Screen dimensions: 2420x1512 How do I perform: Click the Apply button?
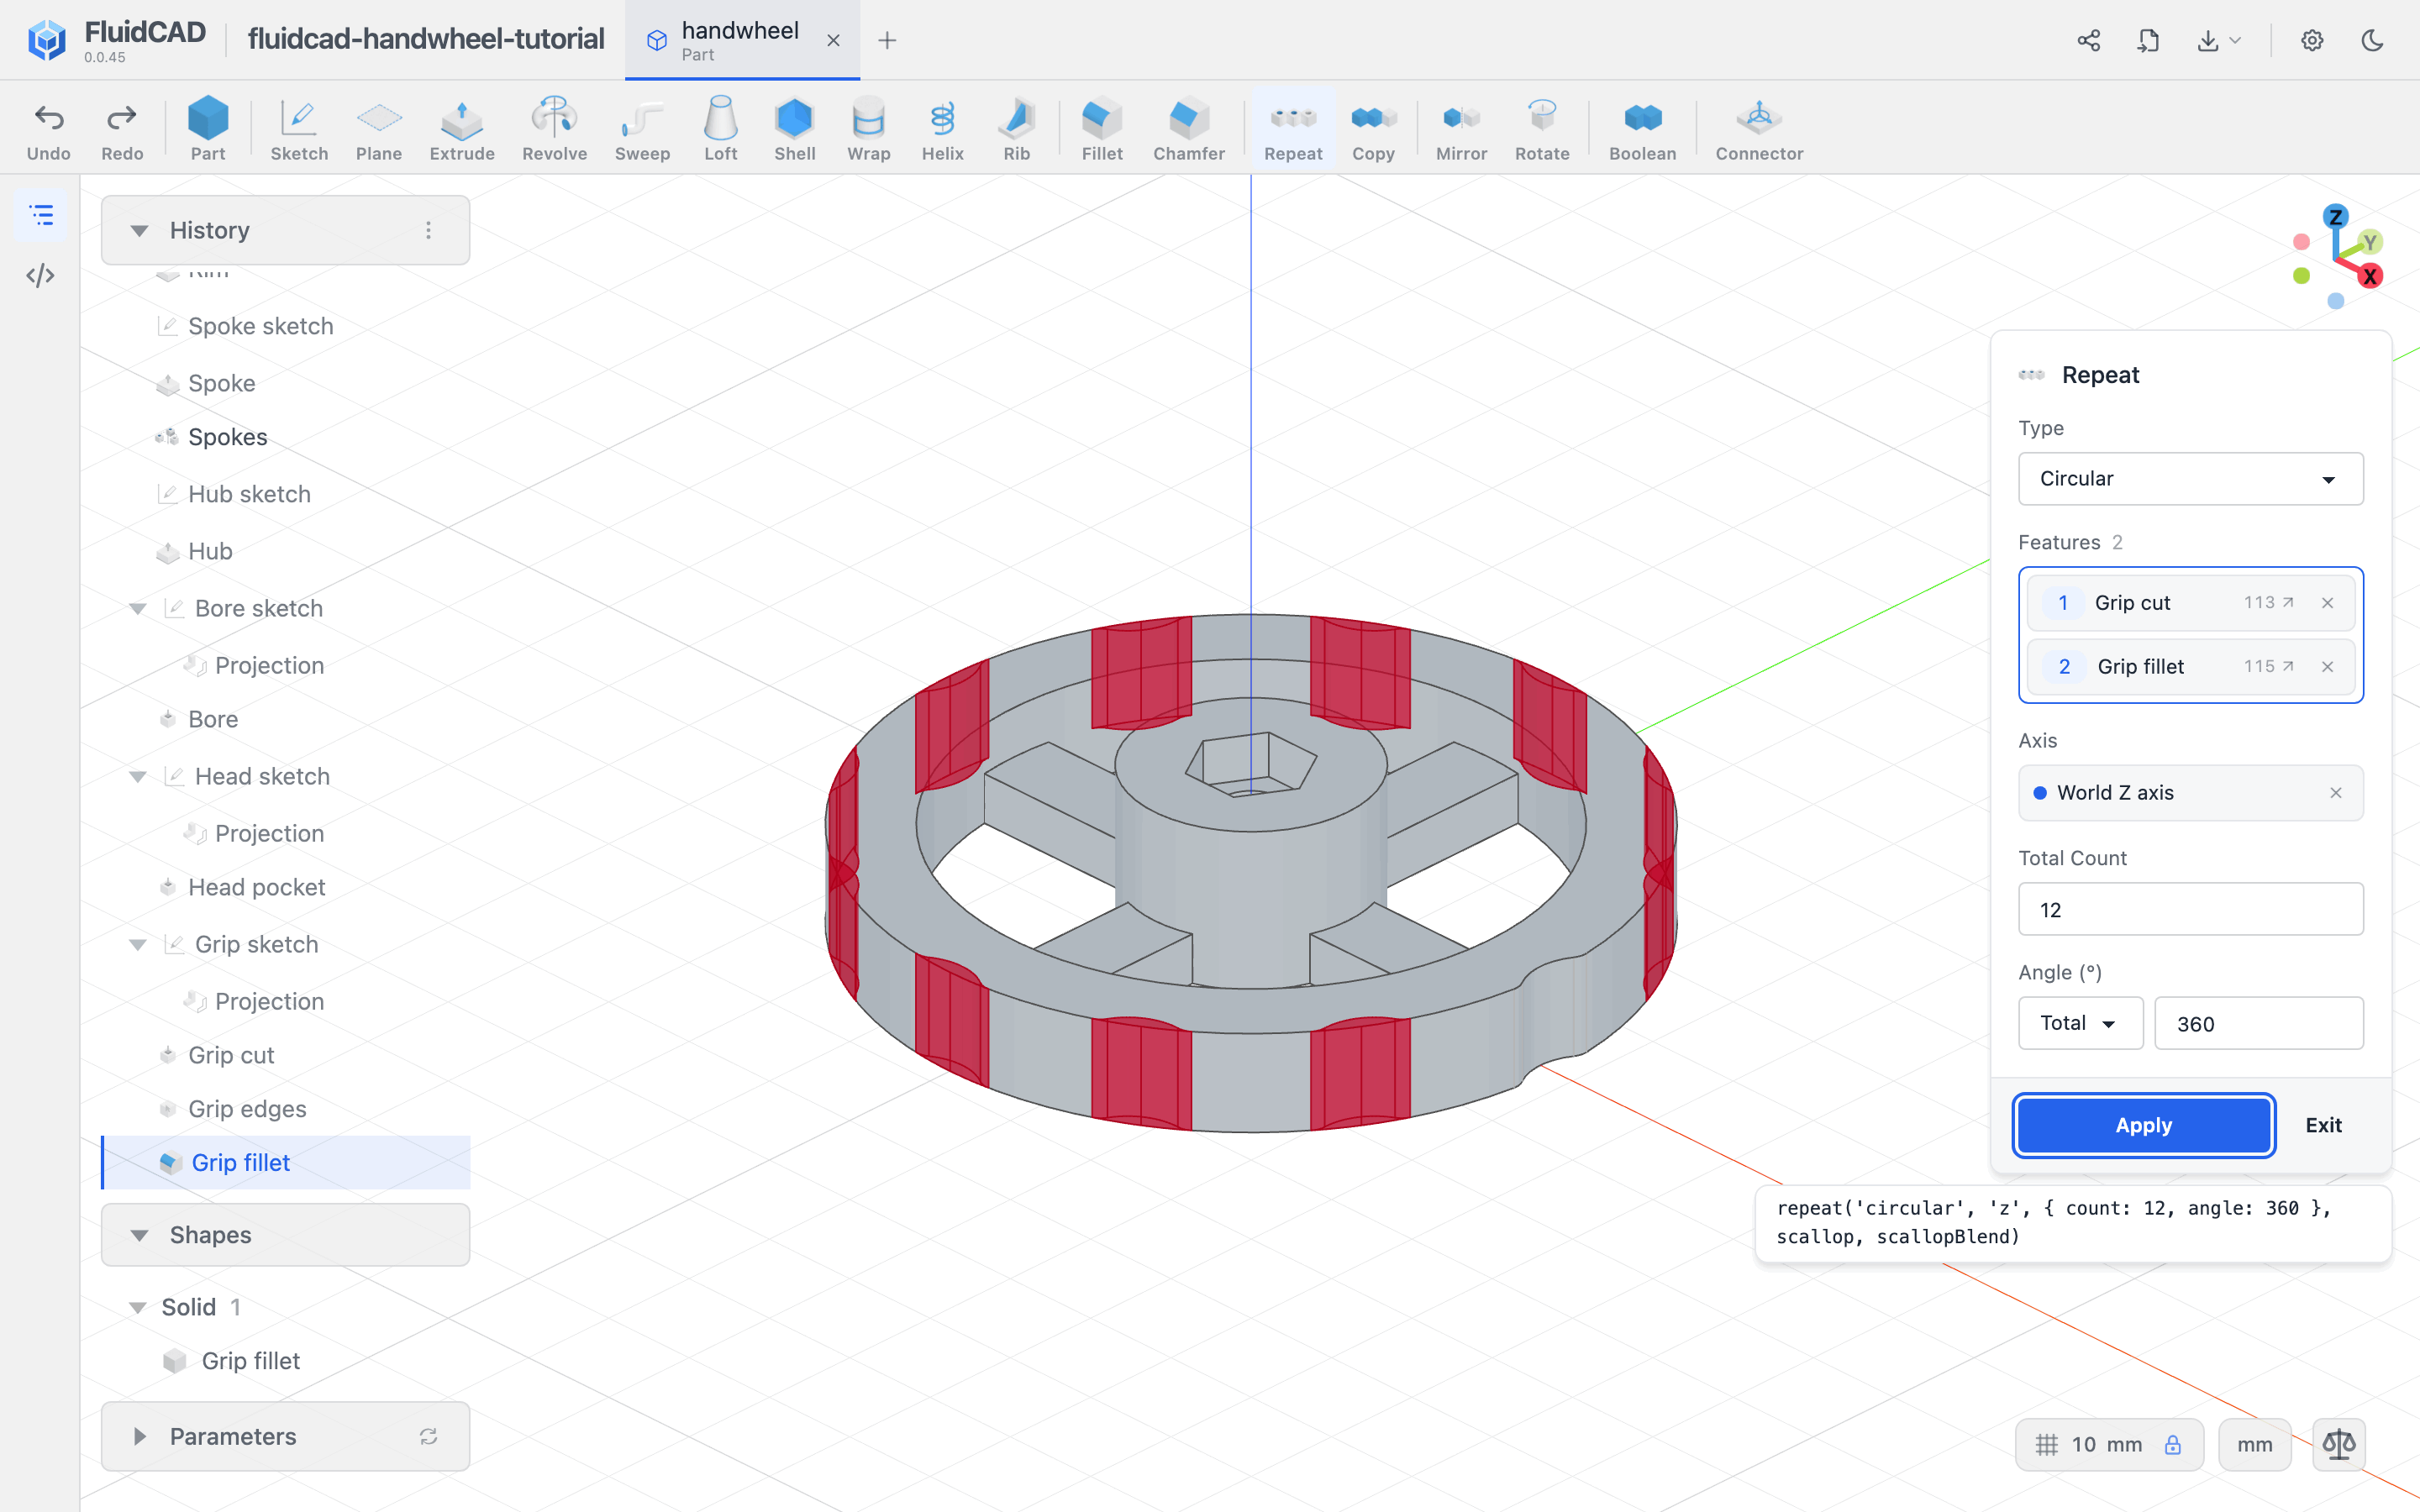[2143, 1125]
